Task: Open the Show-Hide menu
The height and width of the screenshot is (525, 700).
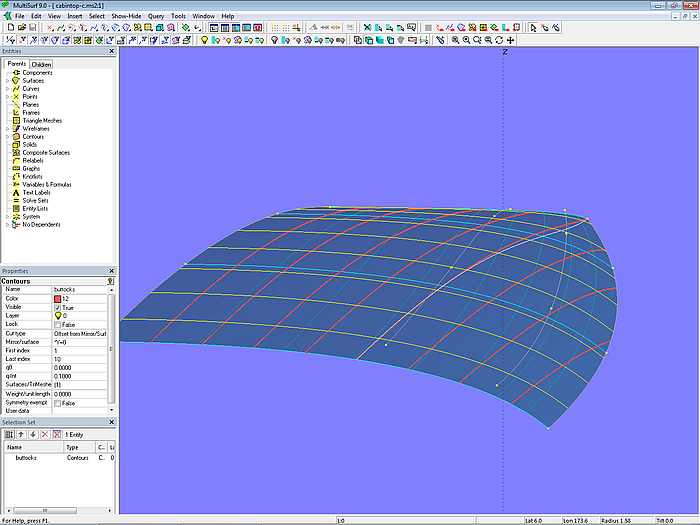Action: [x=126, y=17]
